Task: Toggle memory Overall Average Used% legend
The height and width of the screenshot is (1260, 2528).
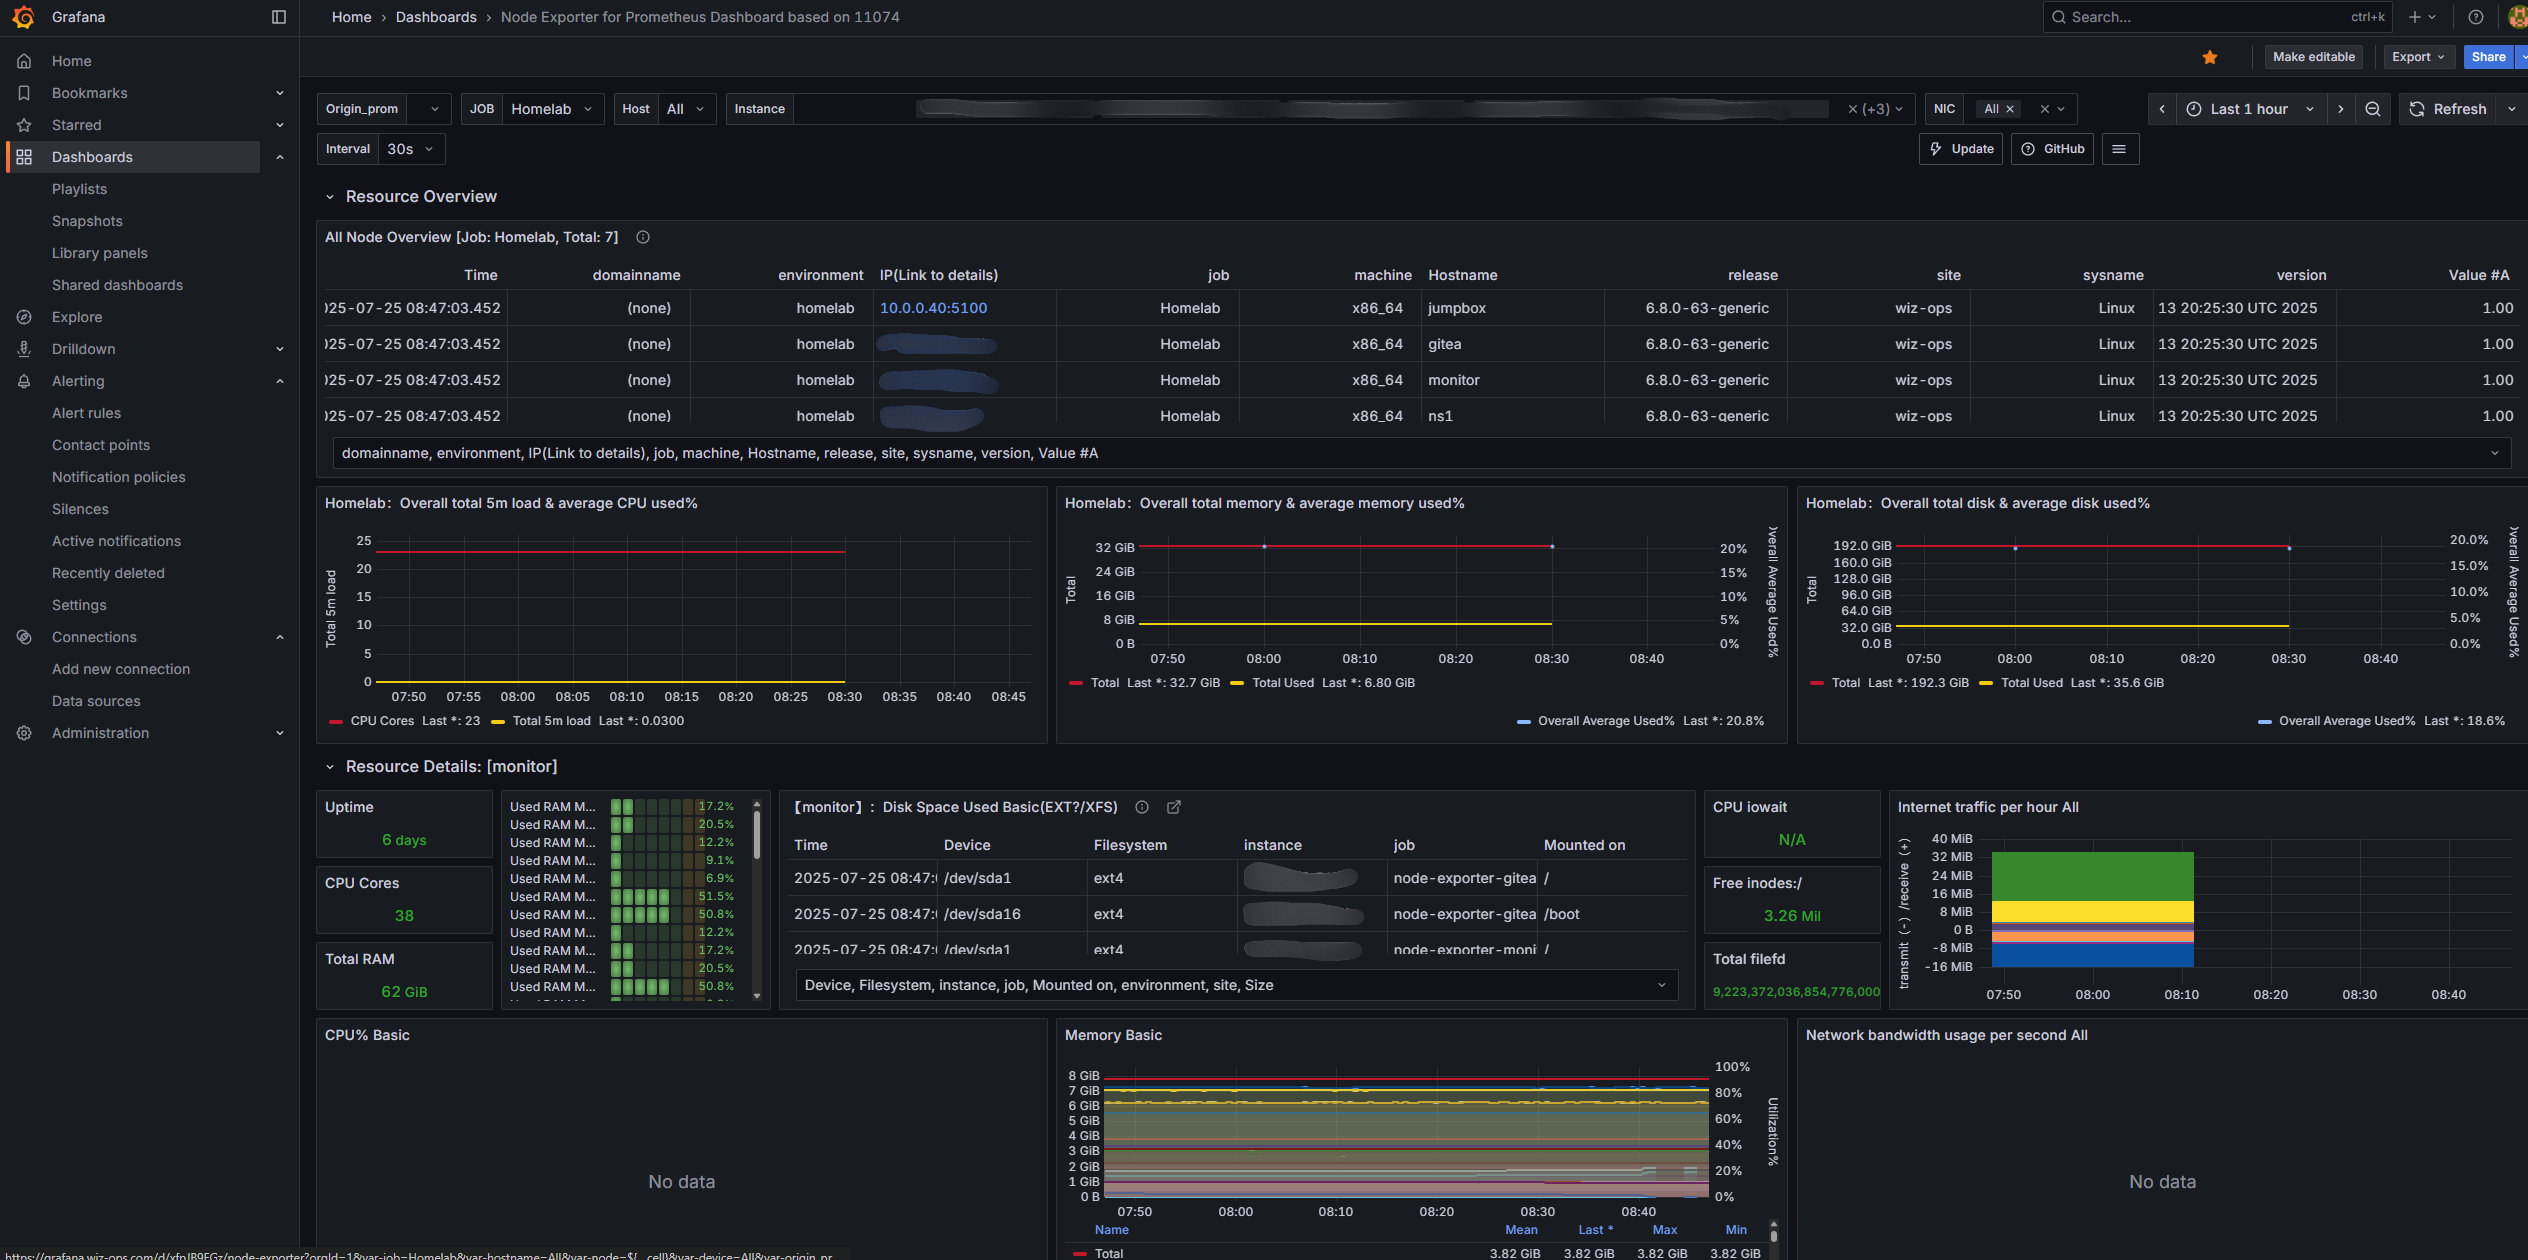Action: 1605,721
